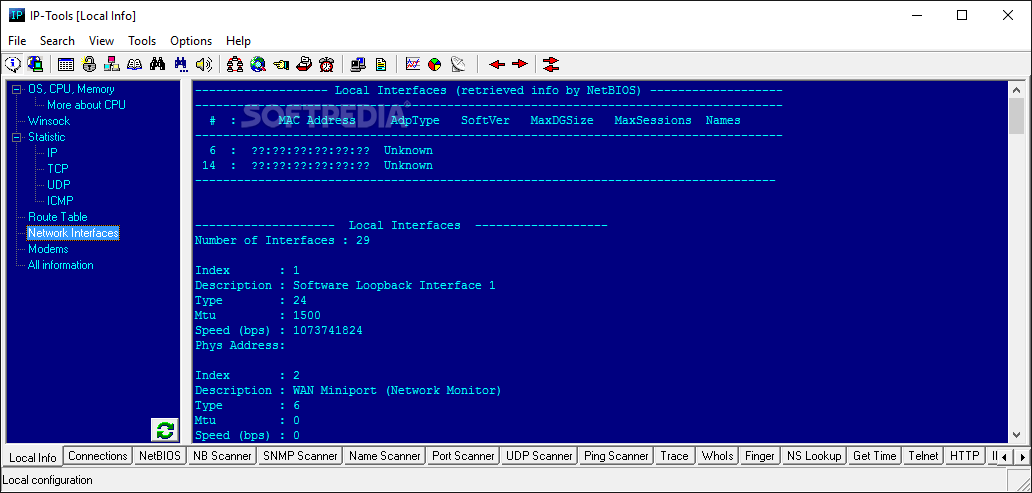Click the NetBIOS table-grid toolbar icon
The width and height of the screenshot is (1032, 493).
(66, 64)
